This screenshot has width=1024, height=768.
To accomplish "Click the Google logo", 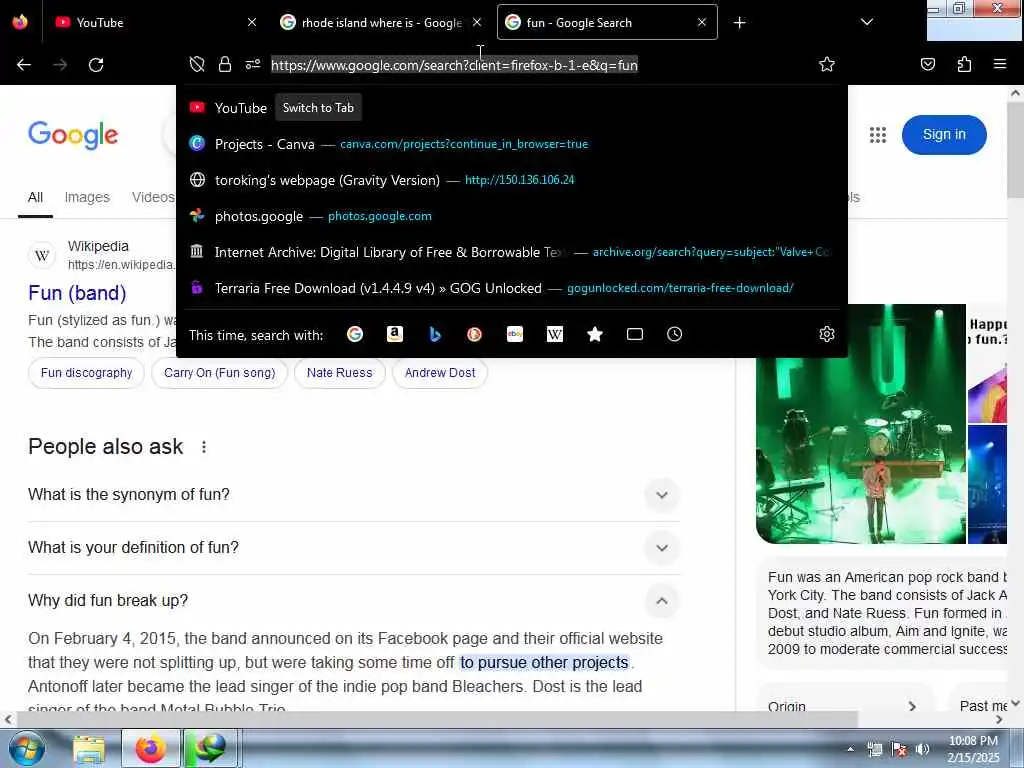I will tap(73, 135).
